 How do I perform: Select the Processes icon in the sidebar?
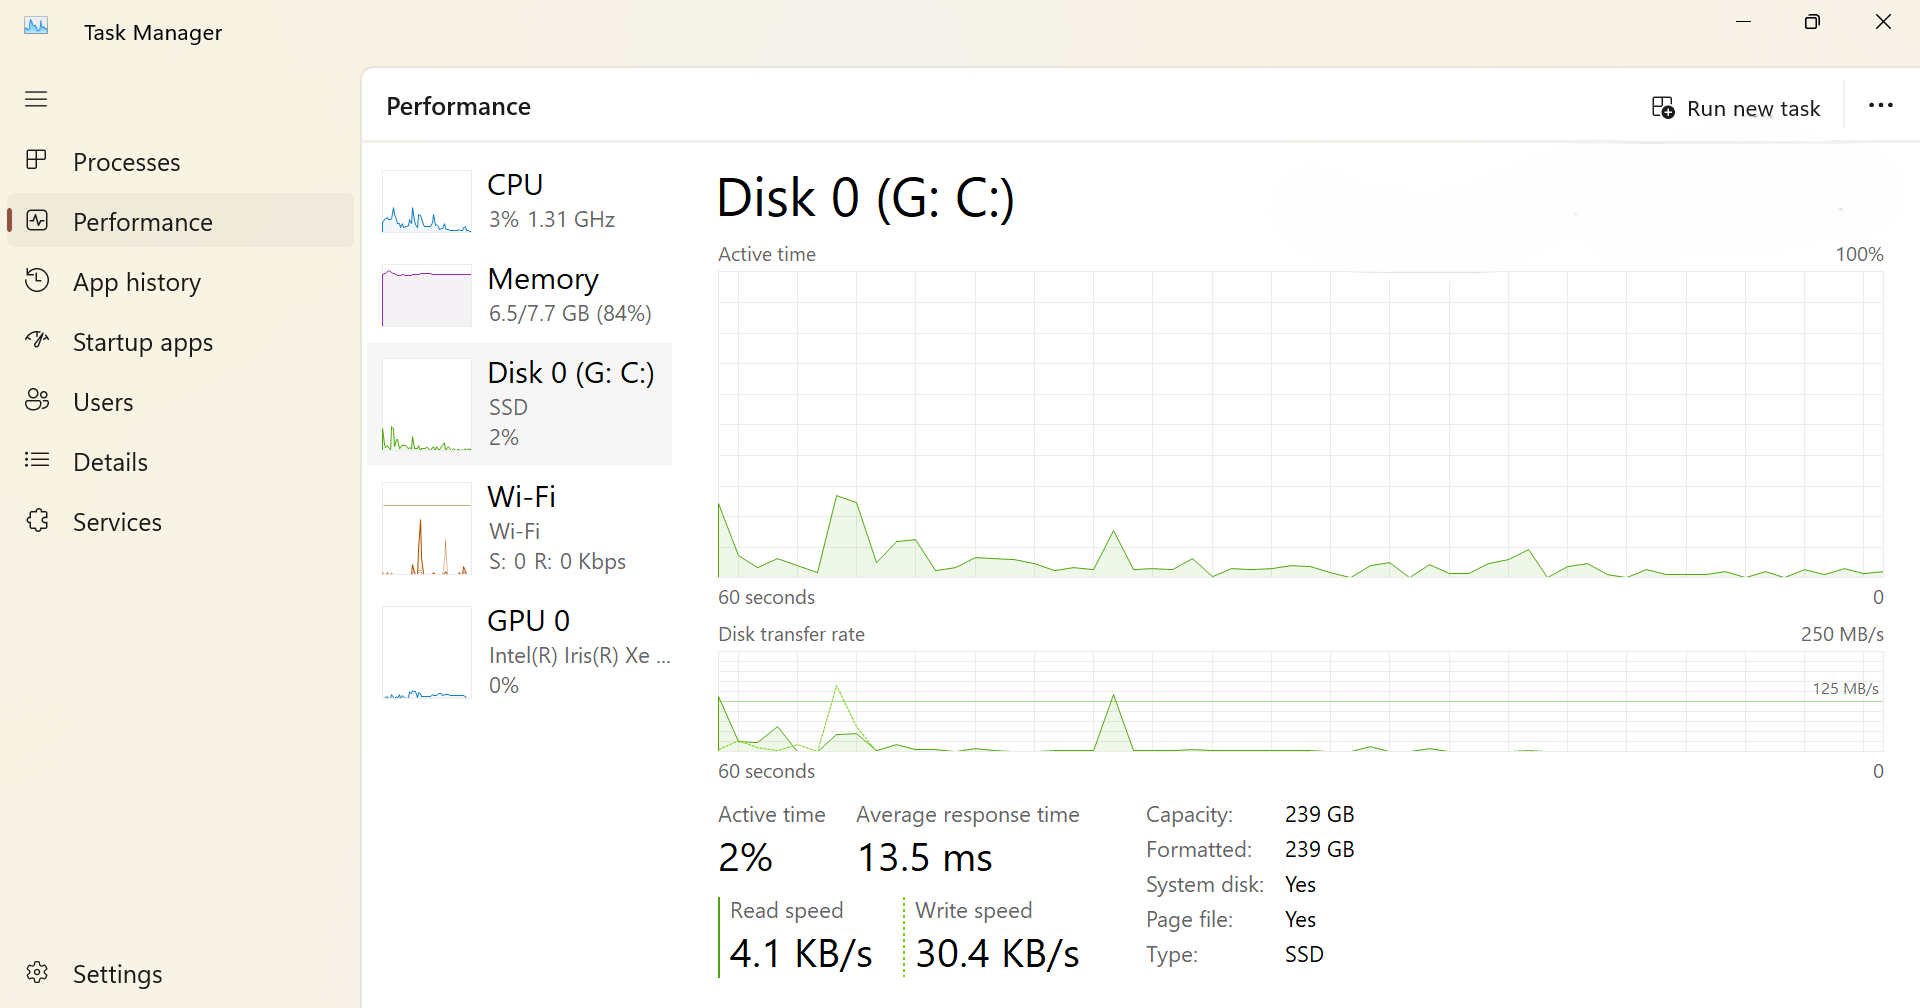[37, 161]
